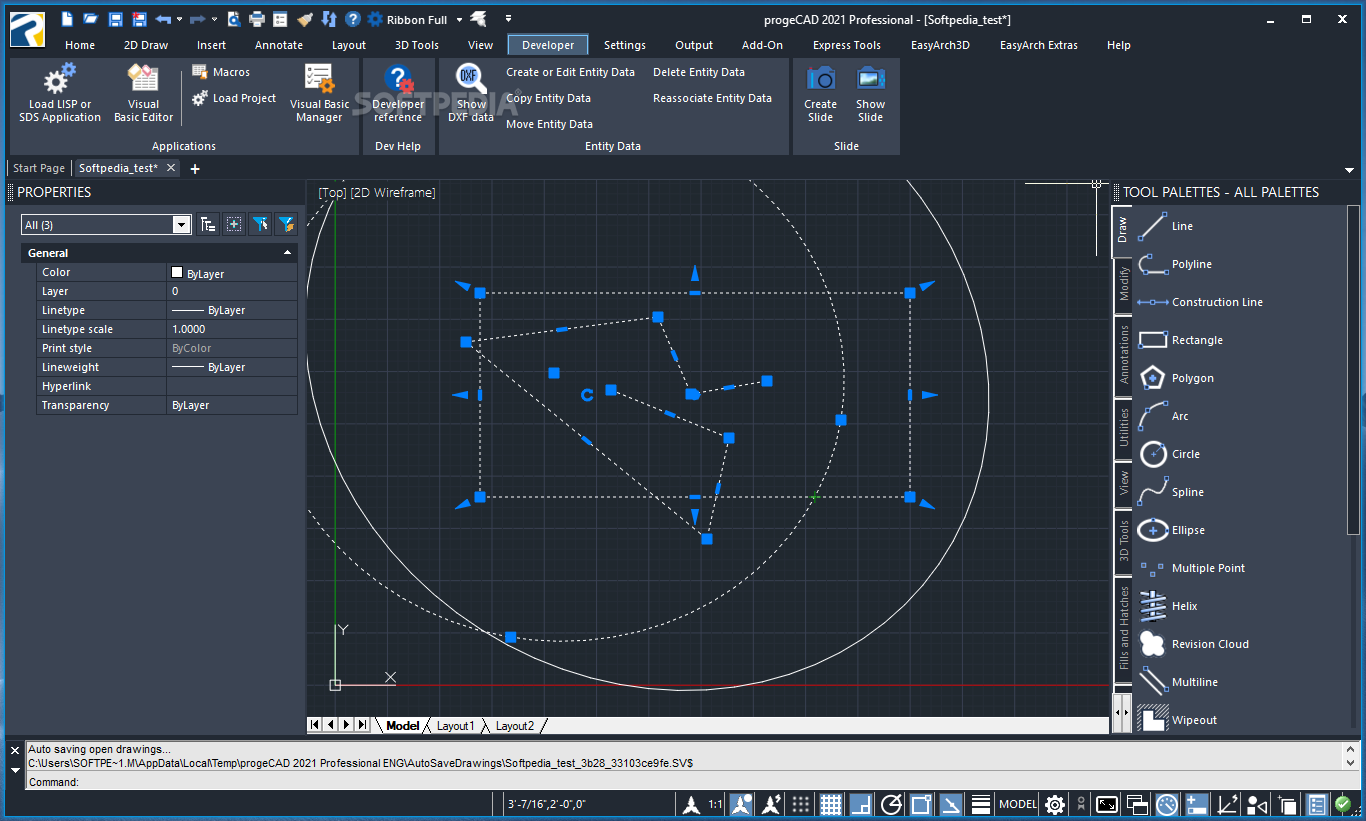Screen dimensions: 1366x821
Task: Click the Load LISP or SDS Application icon
Action: tap(59, 78)
